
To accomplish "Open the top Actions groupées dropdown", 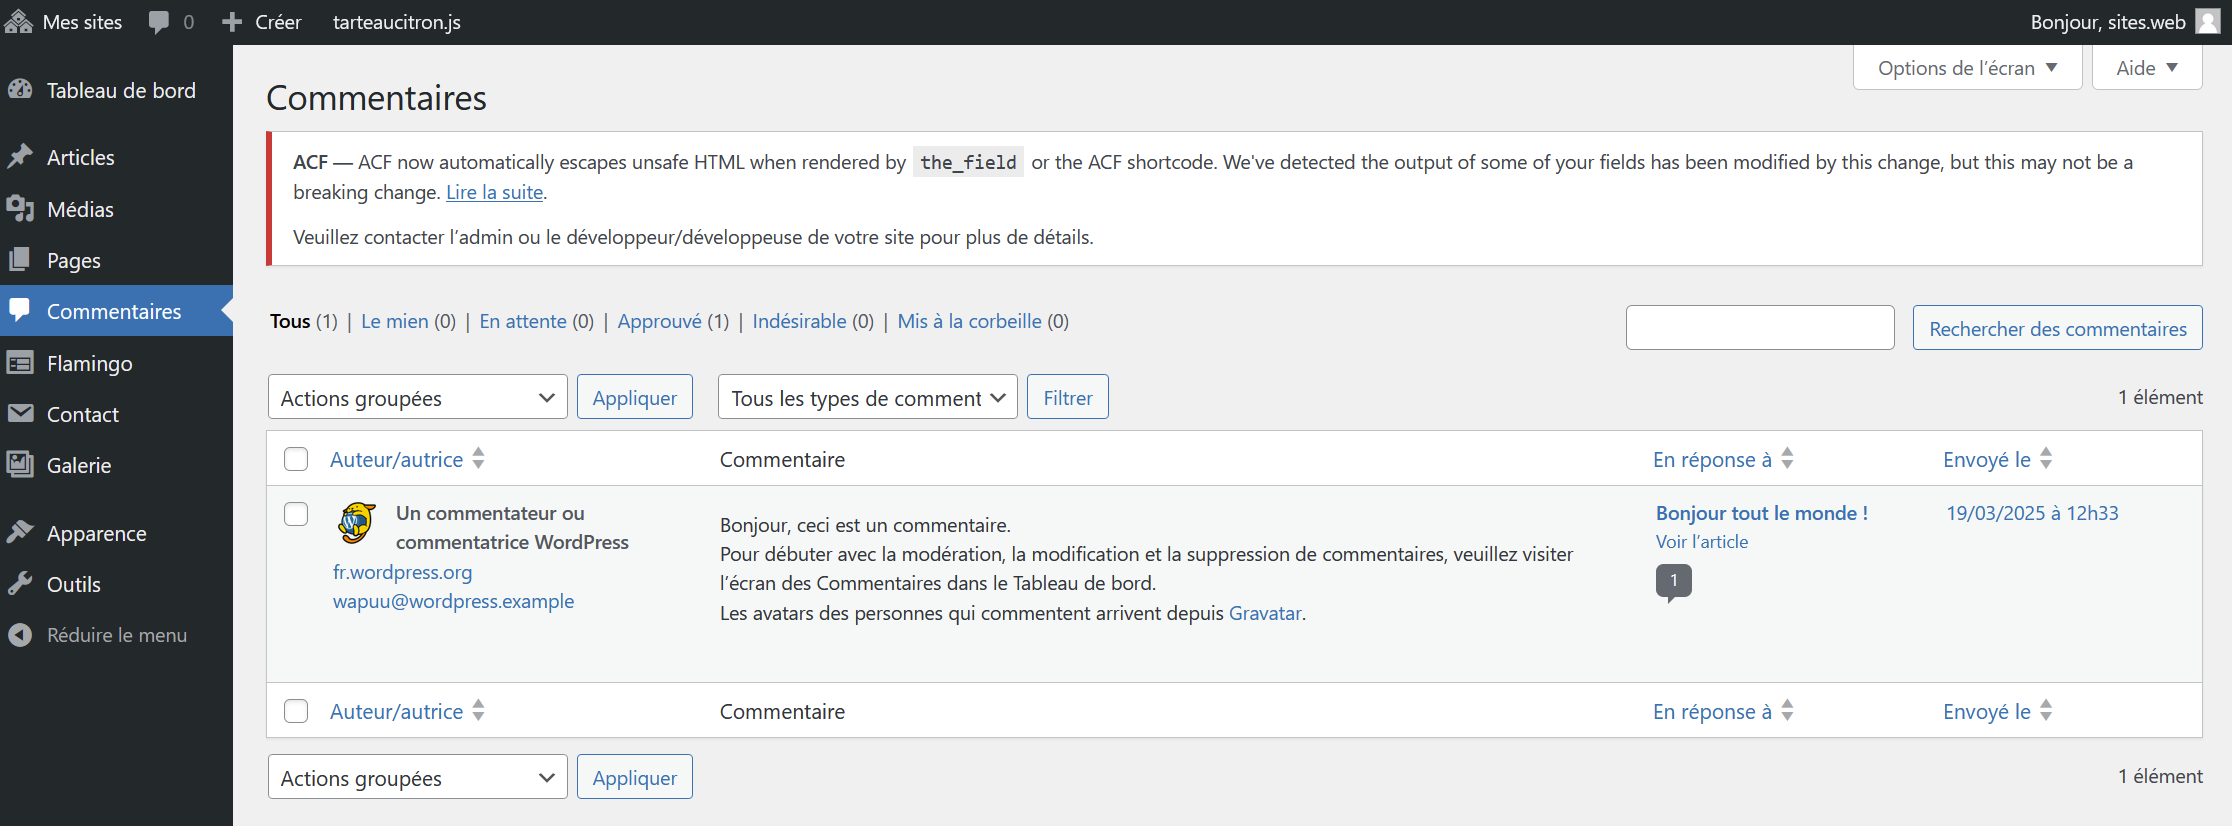I will click(418, 397).
